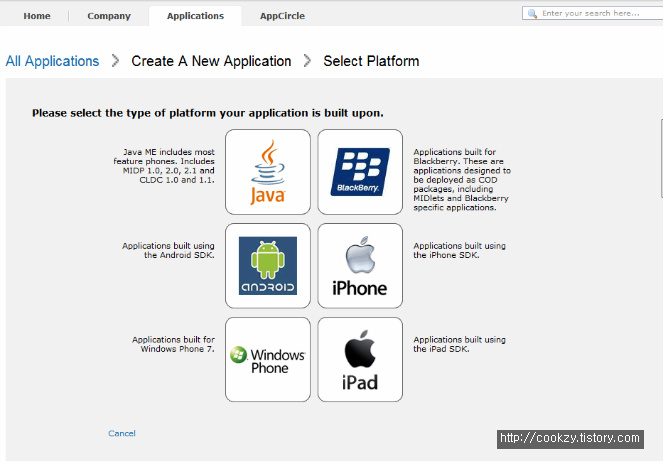Go back to All Applications breadcrumb
The width and height of the screenshot is (663, 464).
(52, 61)
